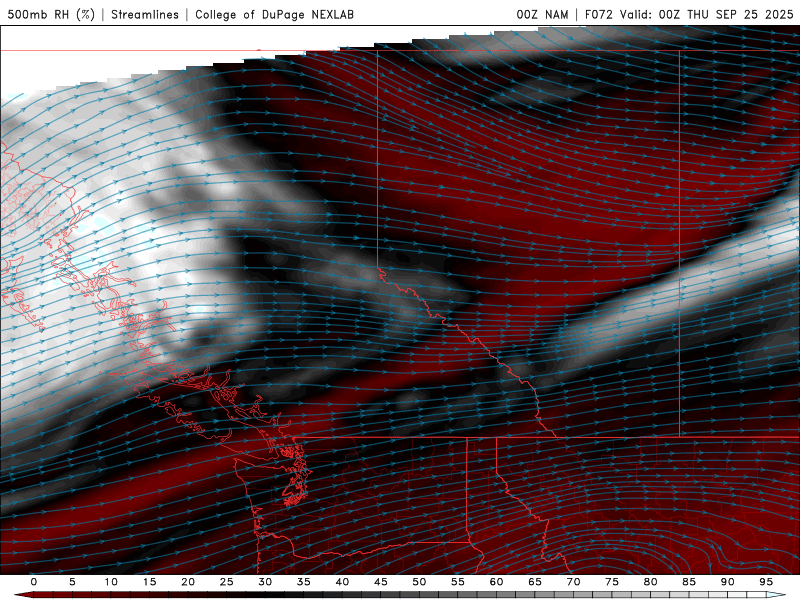Screen dimensions: 800x600
Task: Click the "75" value on the color scale
Action: click(611, 582)
